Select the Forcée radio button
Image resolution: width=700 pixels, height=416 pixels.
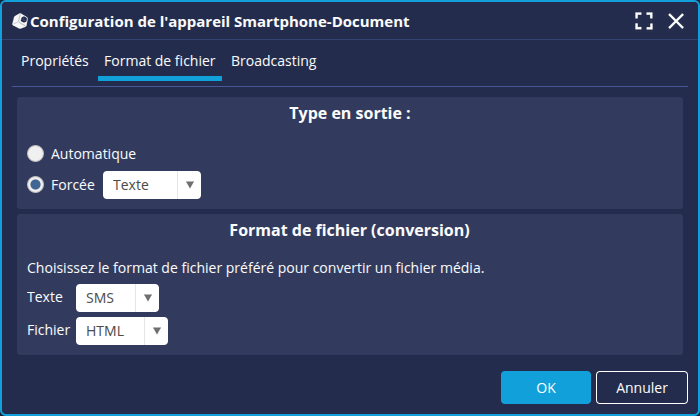(x=35, y=185)
